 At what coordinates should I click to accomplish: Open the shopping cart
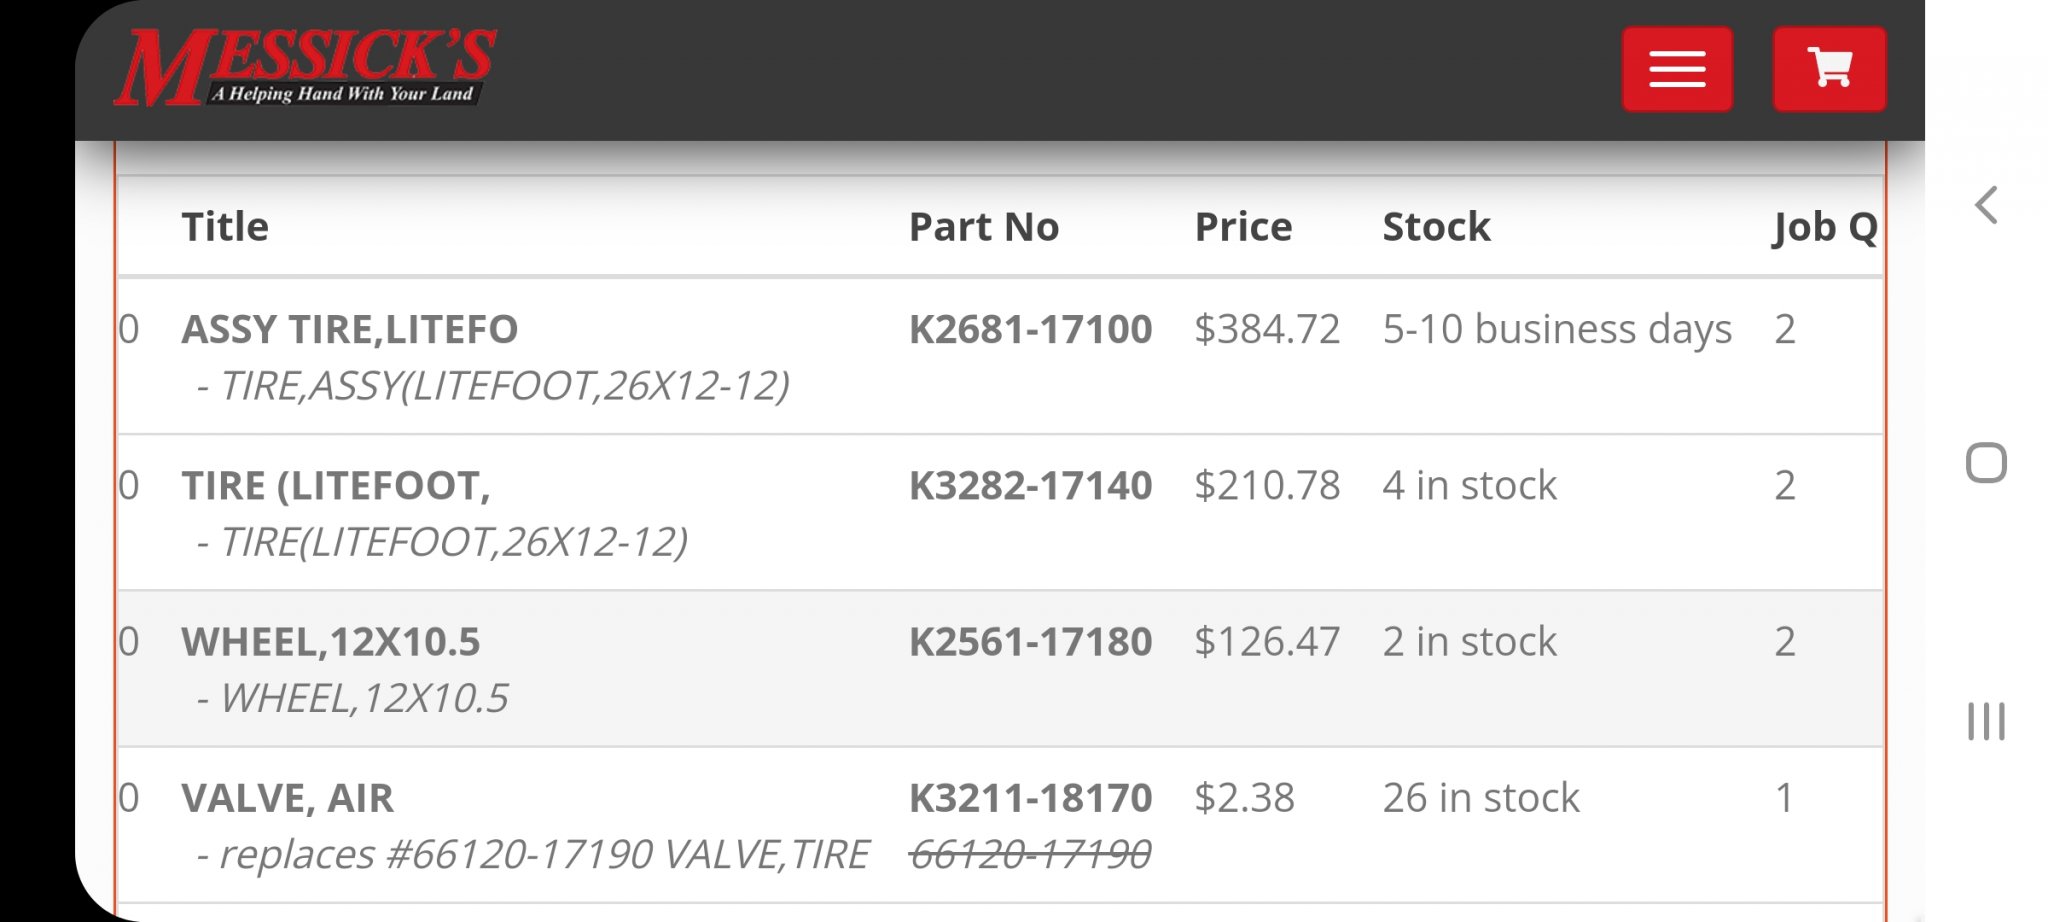pyautogui.click(x=1830, y=69)
